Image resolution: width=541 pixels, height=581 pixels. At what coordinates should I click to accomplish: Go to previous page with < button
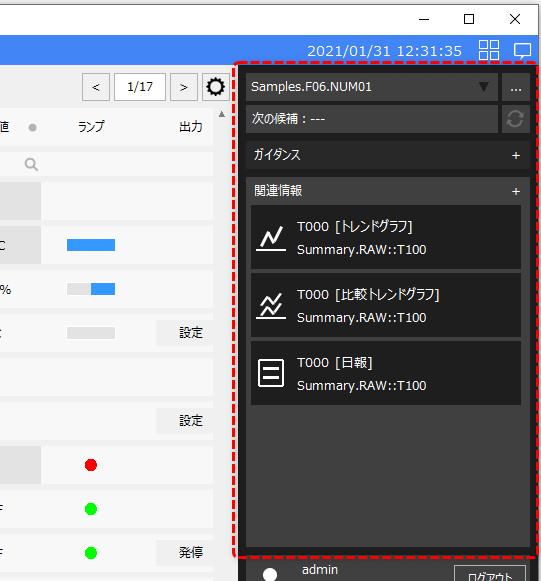pyautogui.click(x=96, y=87)
